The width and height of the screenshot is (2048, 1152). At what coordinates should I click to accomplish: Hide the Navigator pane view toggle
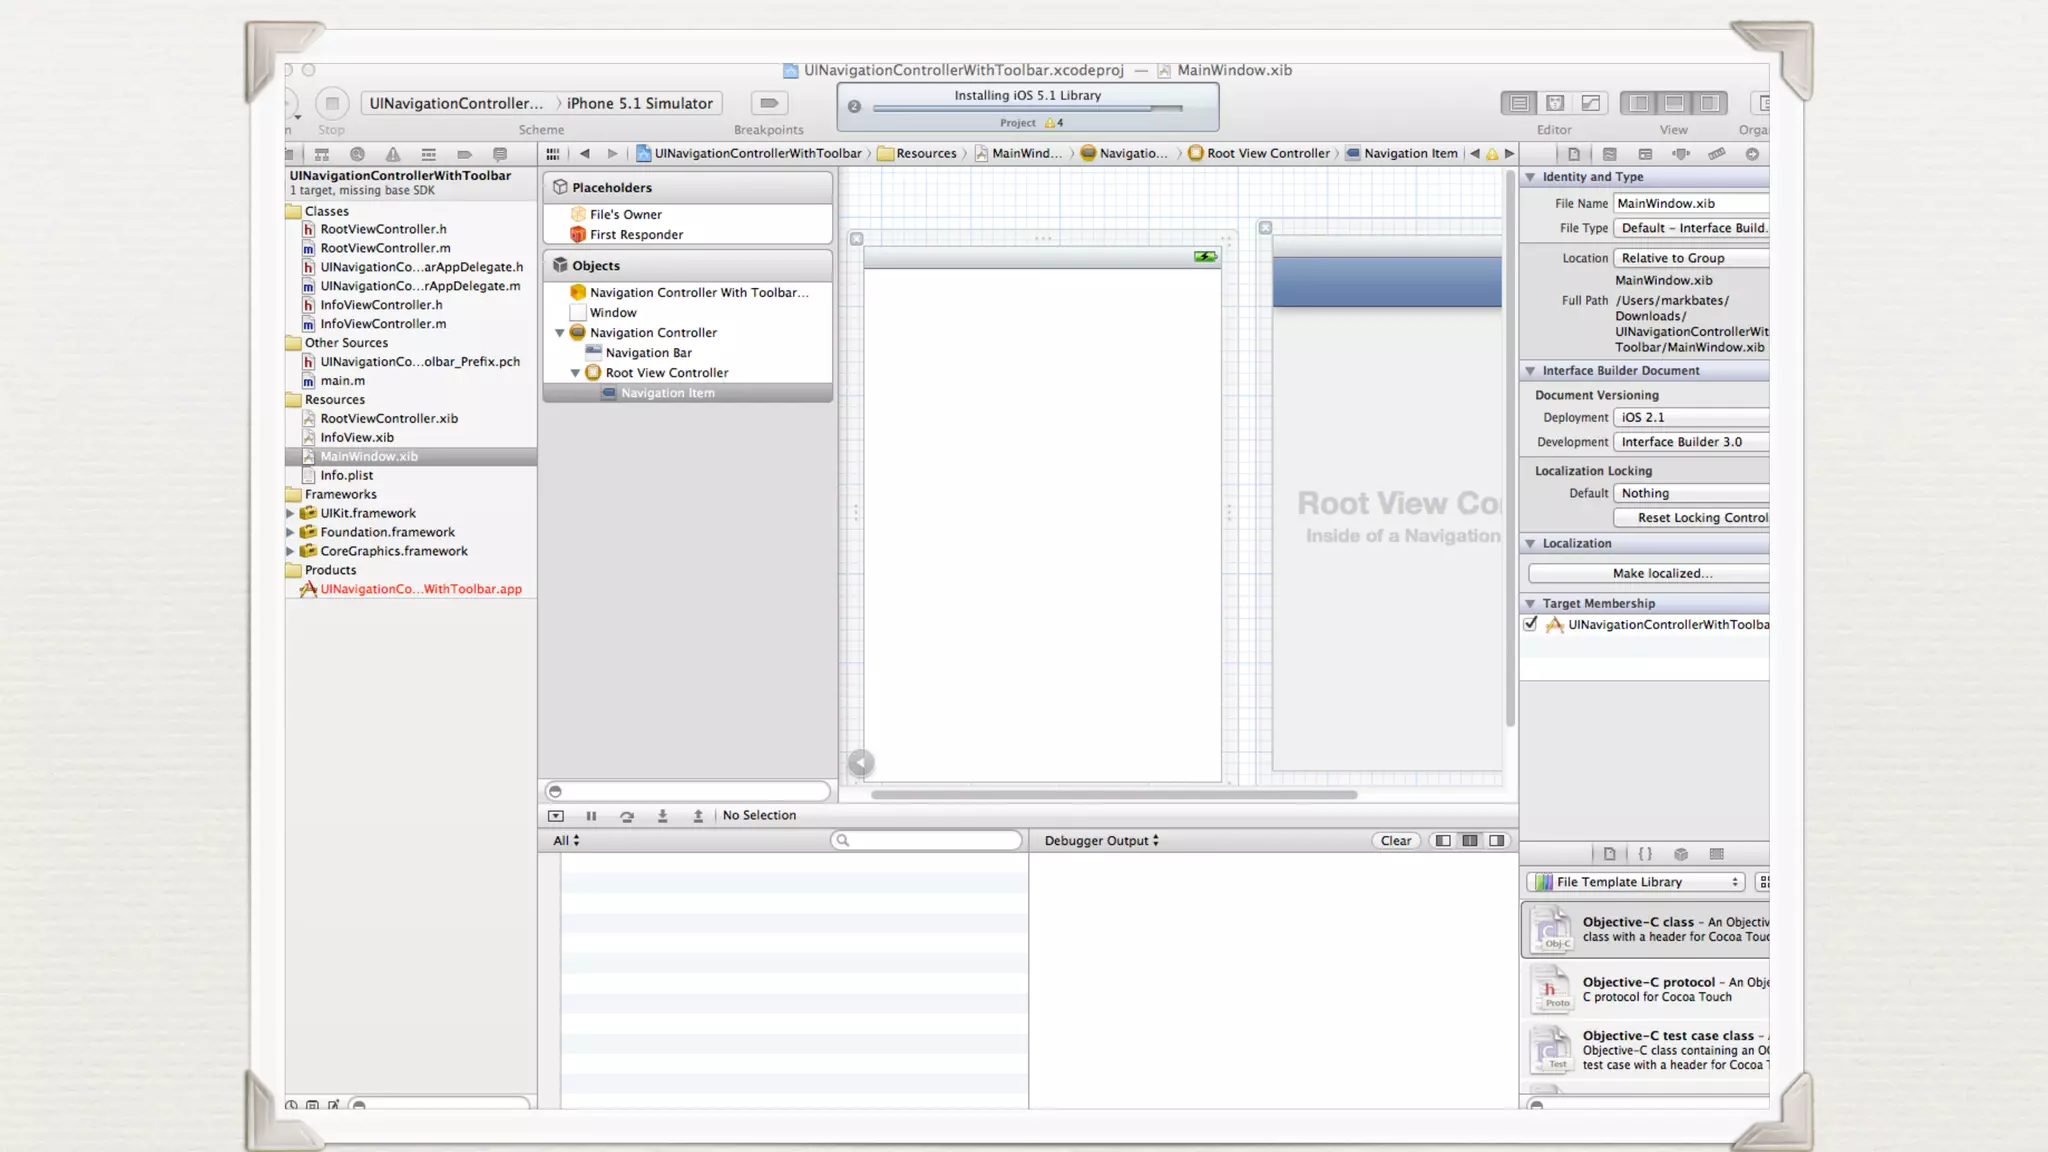(x=1638, y=103)
